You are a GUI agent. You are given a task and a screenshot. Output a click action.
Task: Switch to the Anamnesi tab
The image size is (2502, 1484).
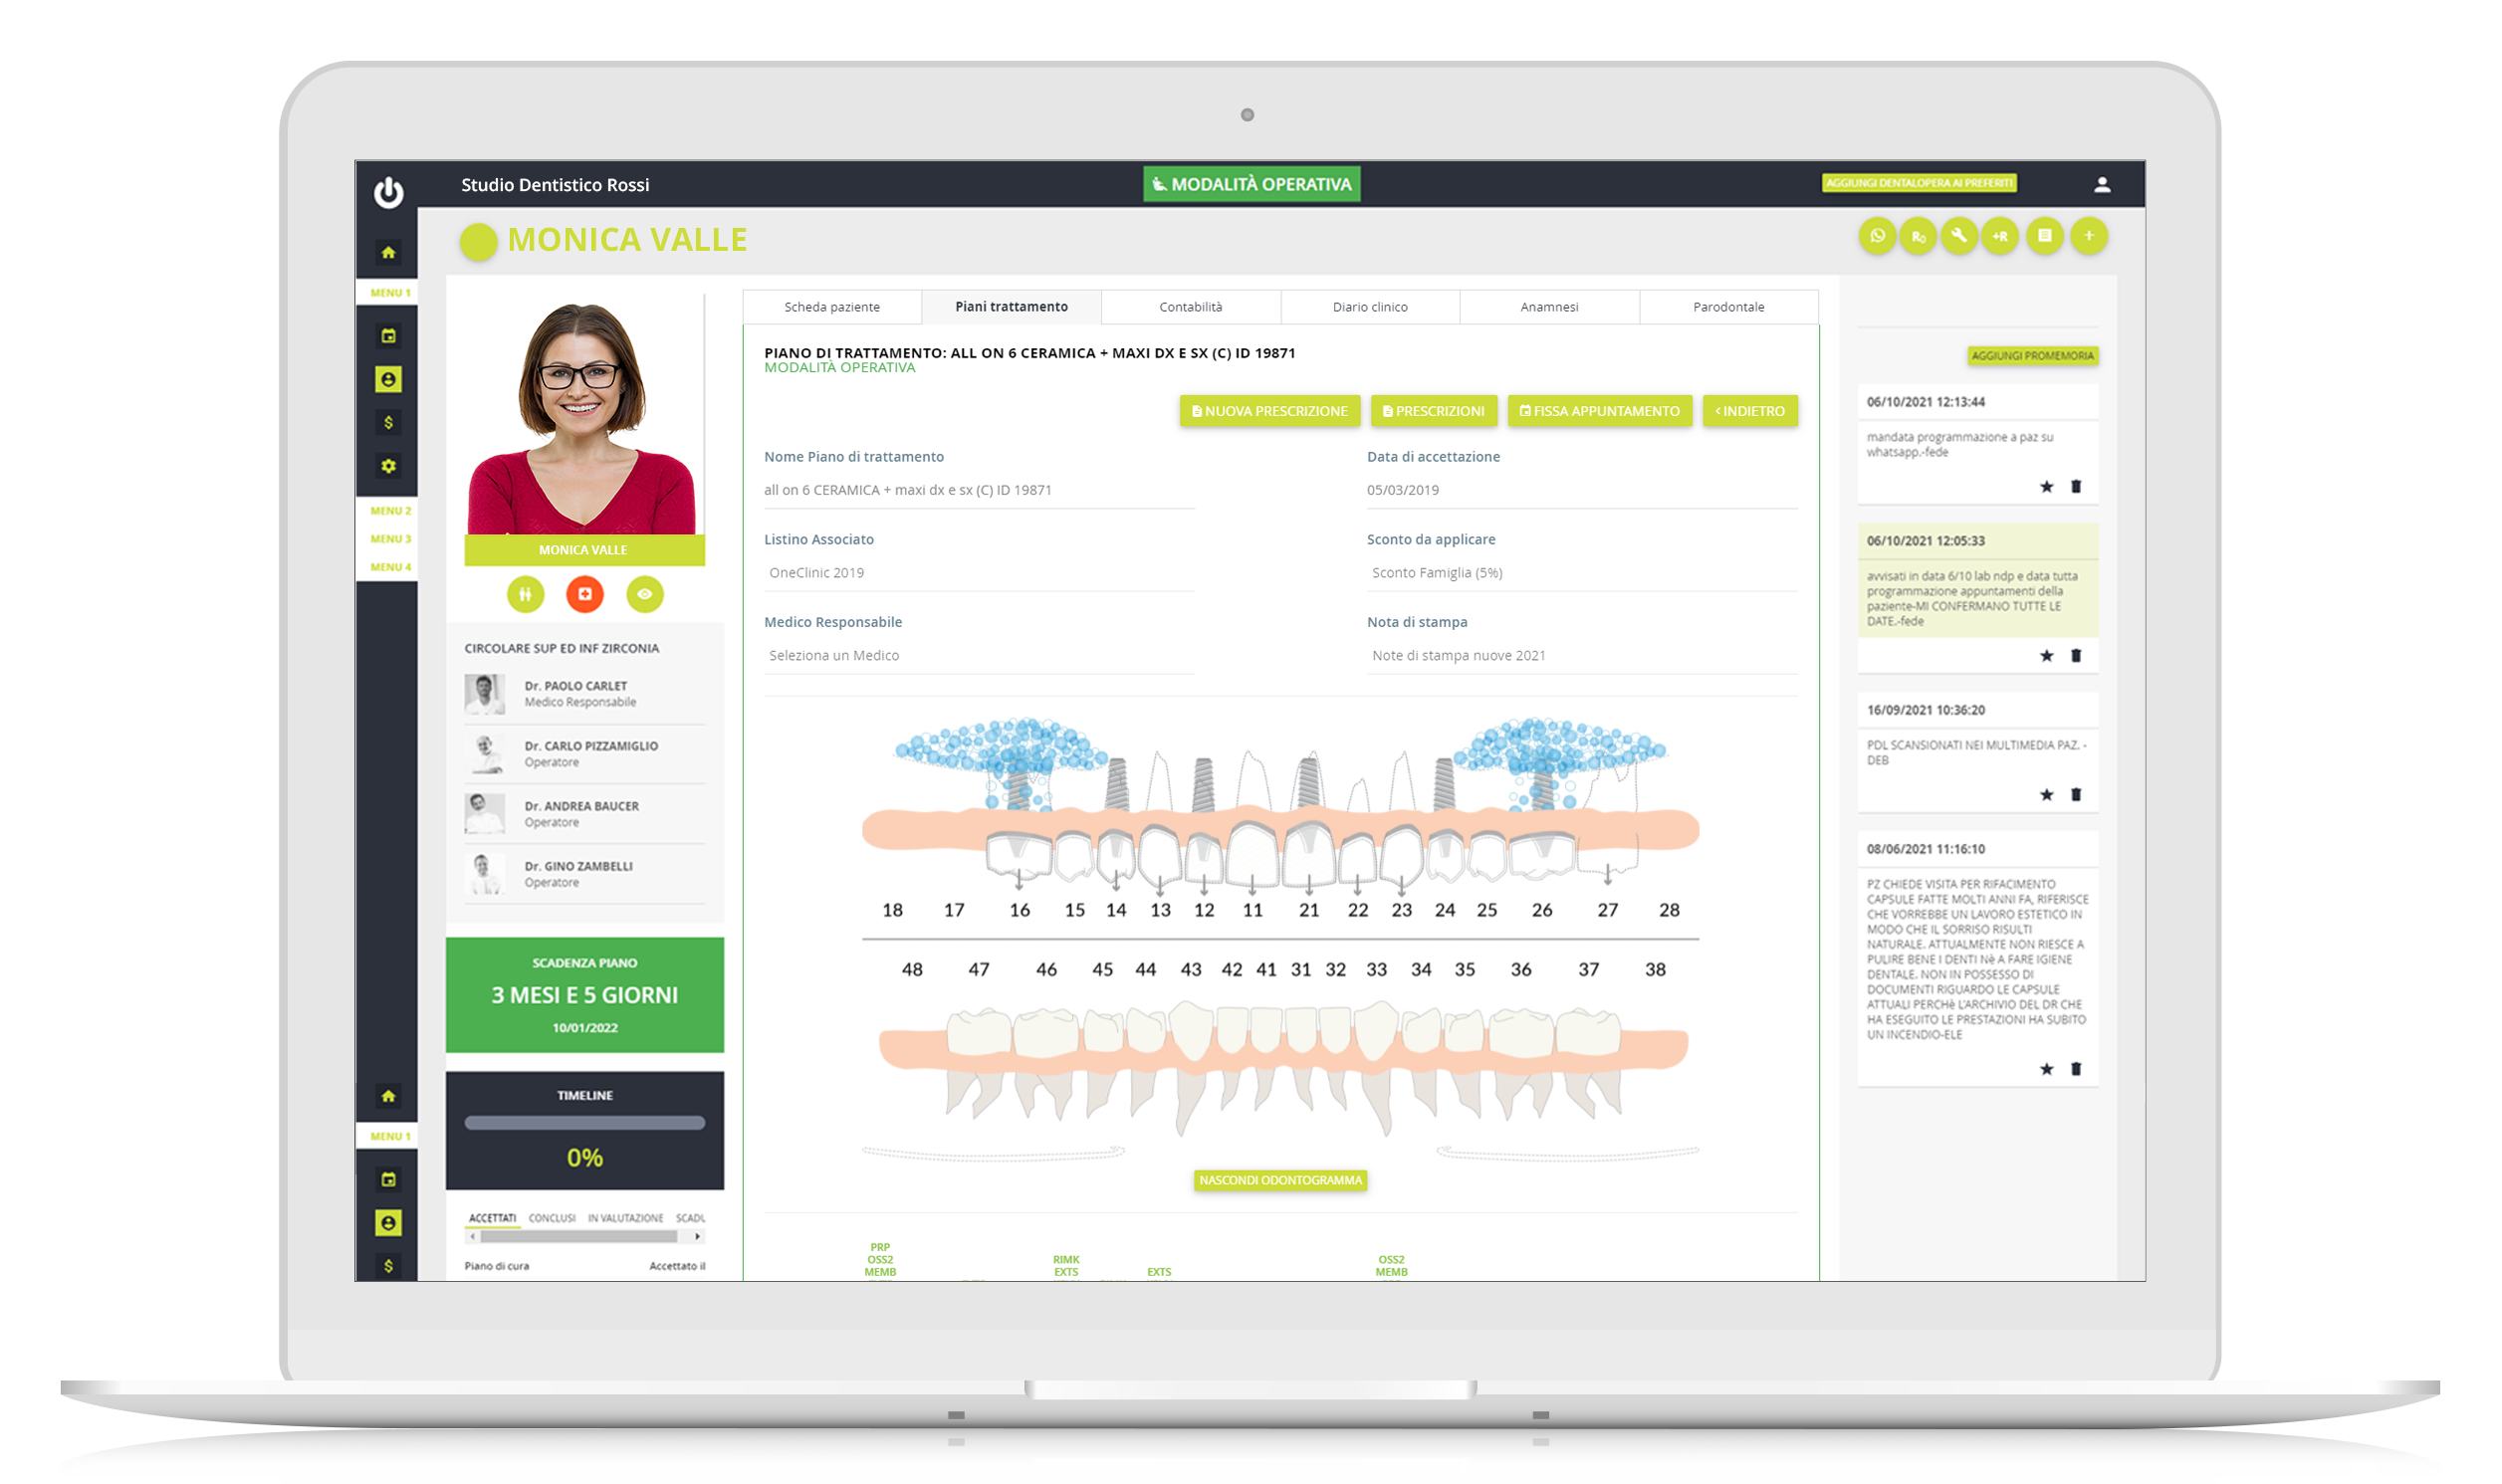pos(1549,307)
